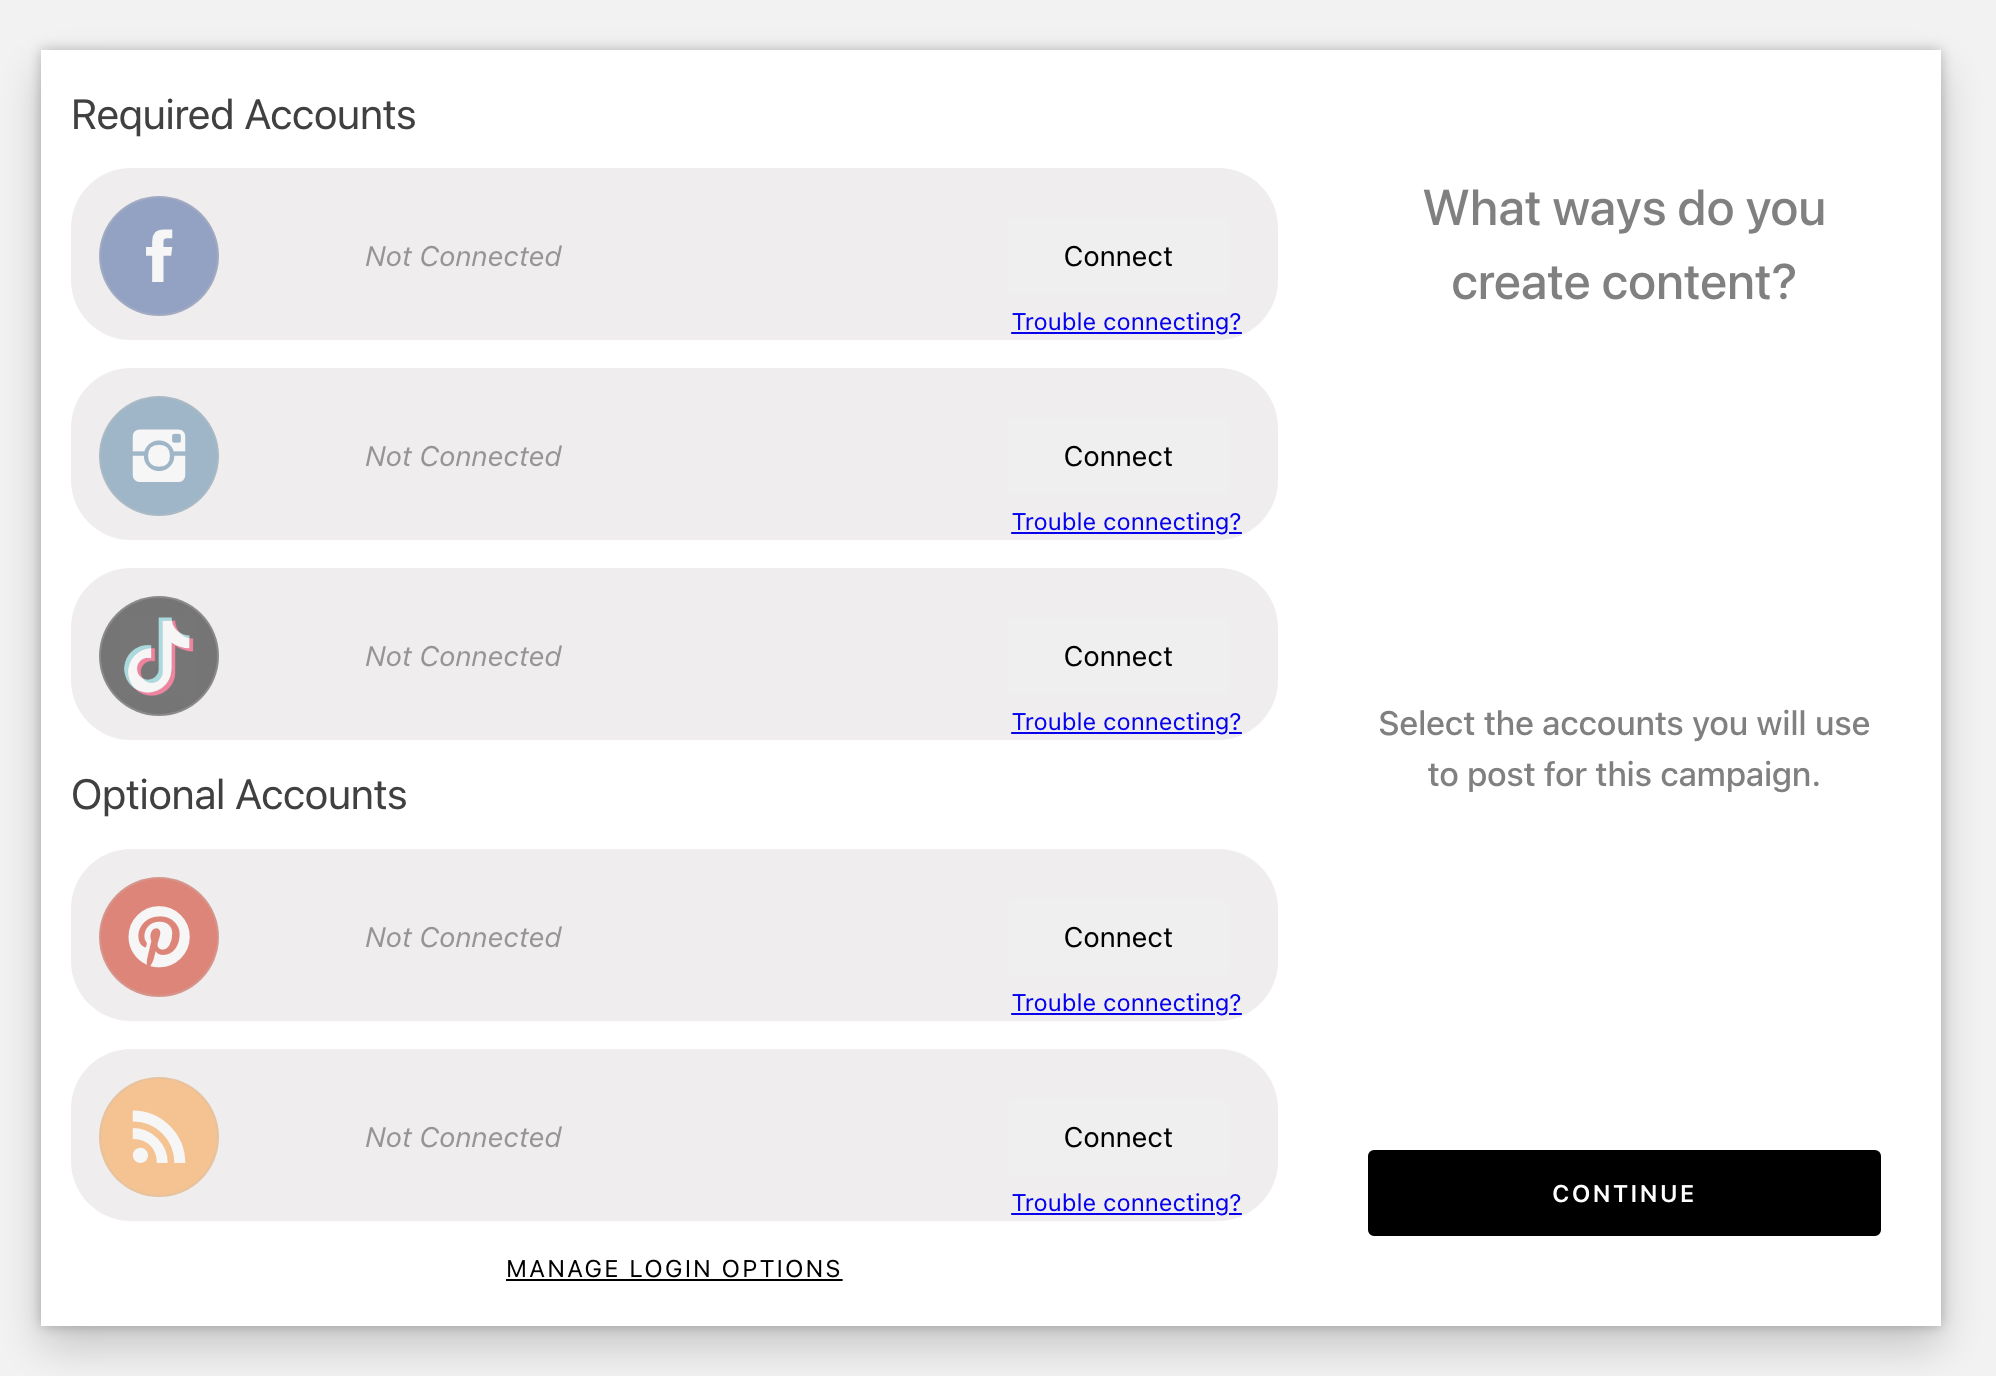Click Not Connected status in Instagram row
Viewport: 1996px width, 1376px height.
[463, 457]
